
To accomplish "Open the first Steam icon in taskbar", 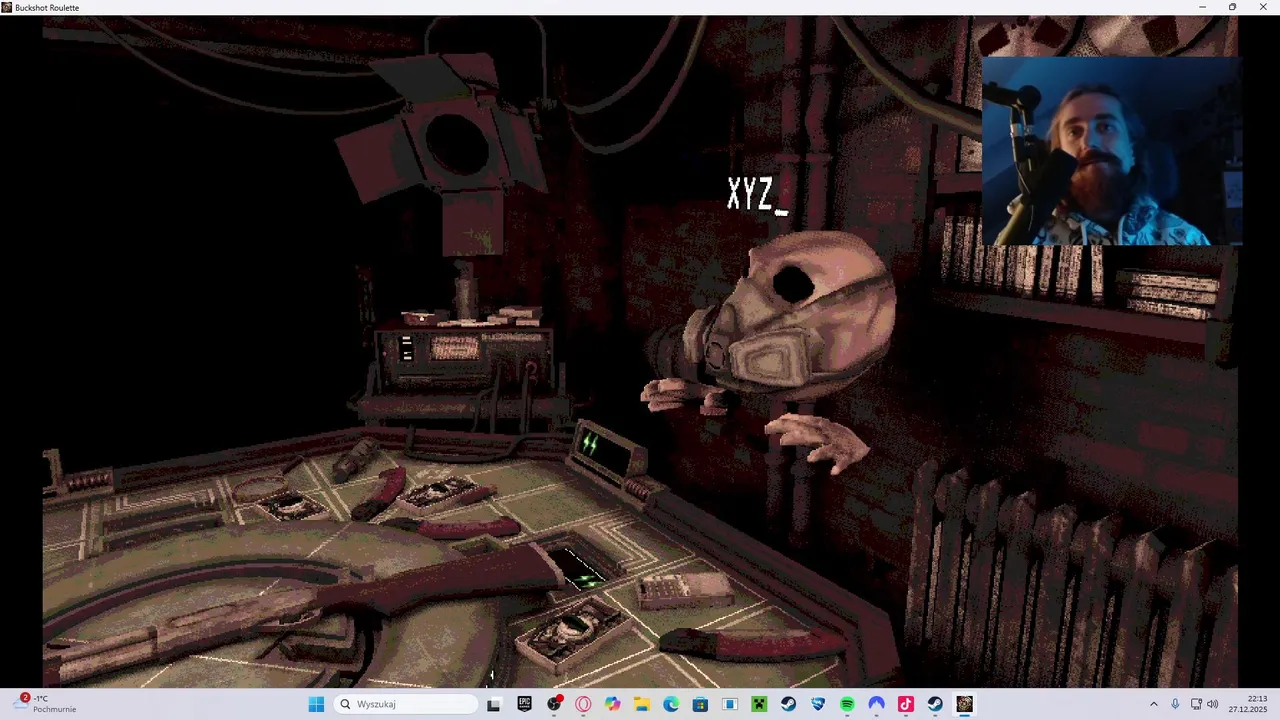I will pyautogui.click(x=788, y=704).
